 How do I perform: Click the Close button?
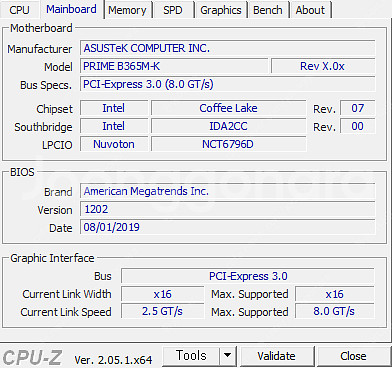353,356
